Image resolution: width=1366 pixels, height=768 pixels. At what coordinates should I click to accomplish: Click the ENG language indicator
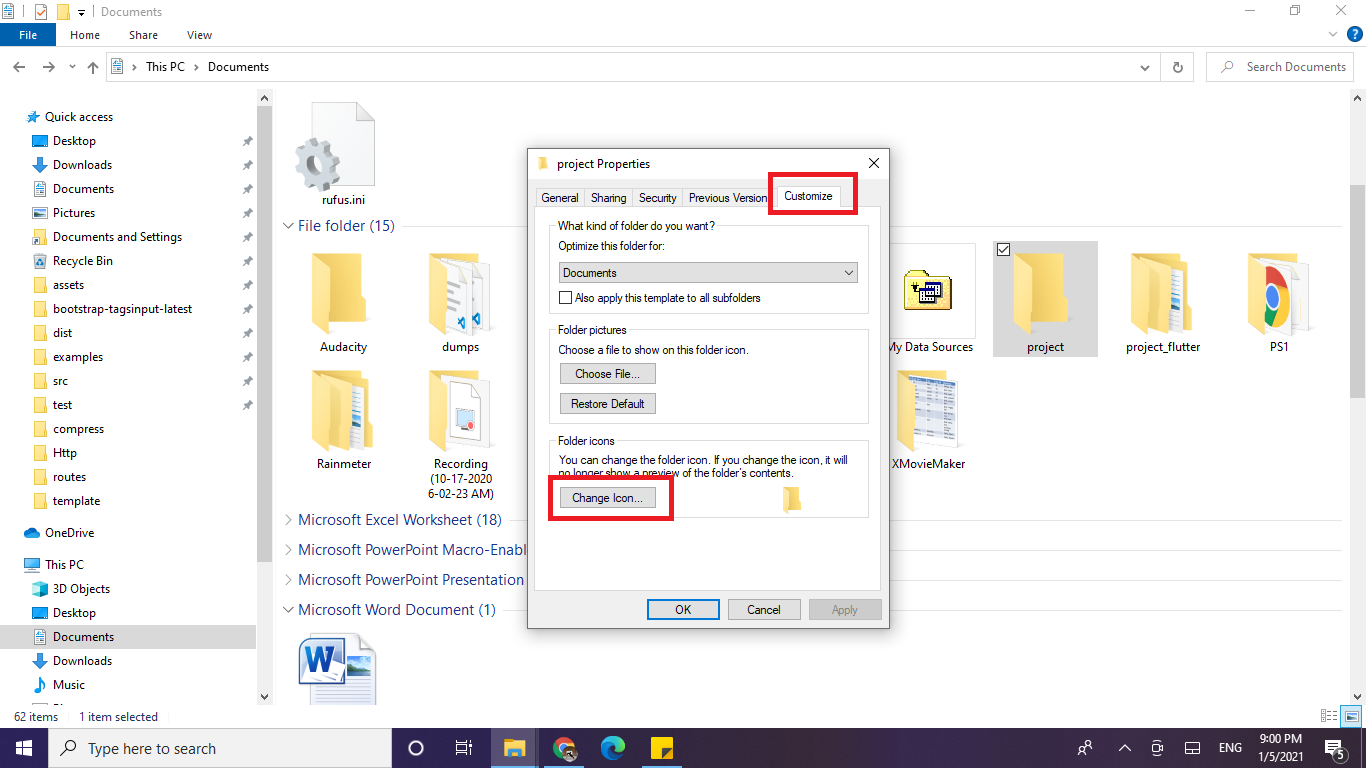point(1230,748)
